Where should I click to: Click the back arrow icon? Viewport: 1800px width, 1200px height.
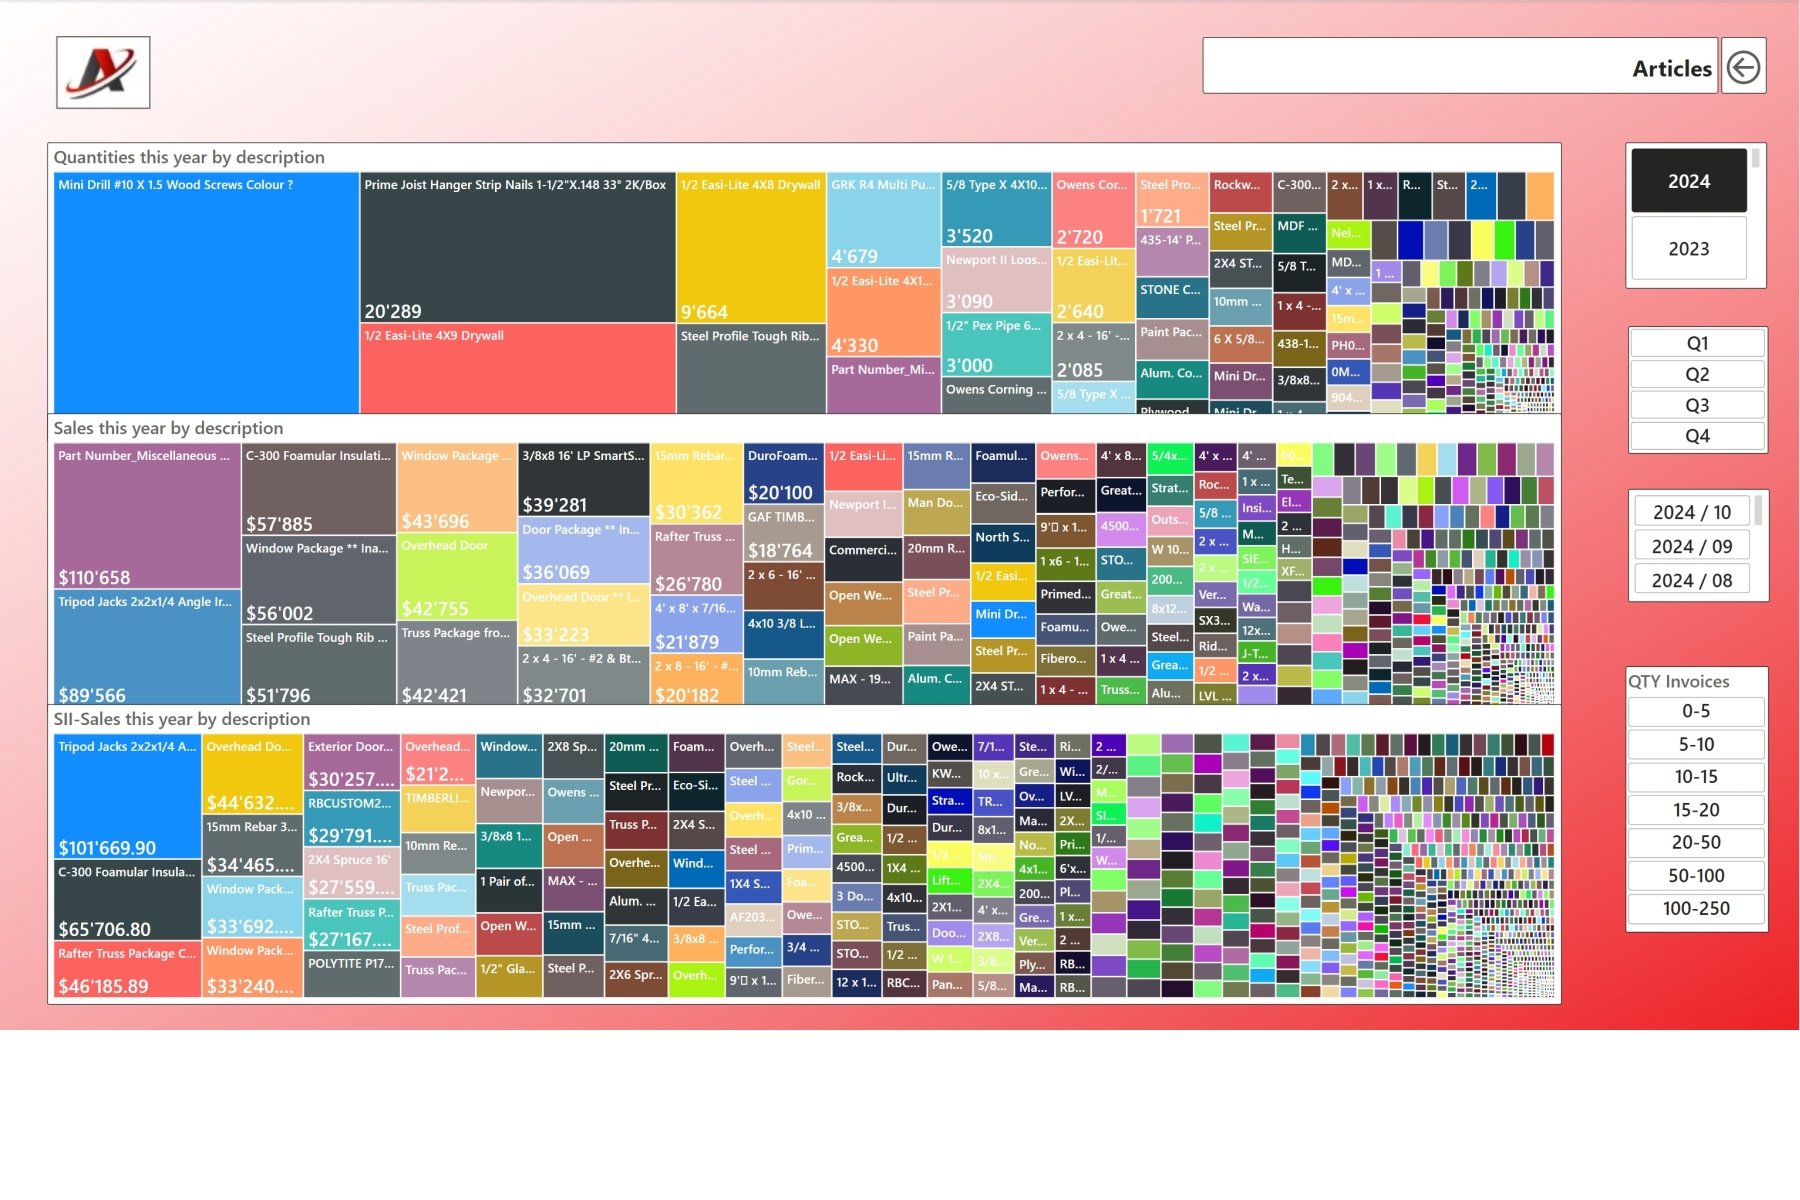tap(1743, 67)
